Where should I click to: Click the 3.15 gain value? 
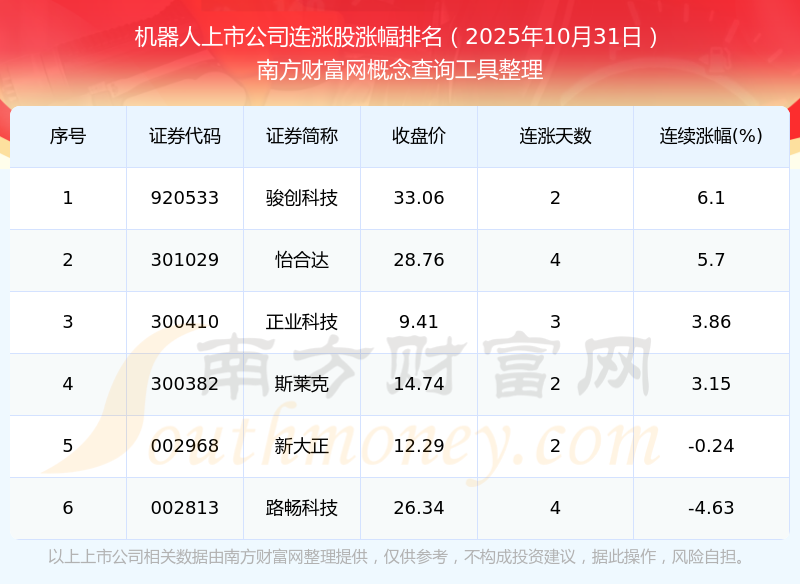point(711,384)
